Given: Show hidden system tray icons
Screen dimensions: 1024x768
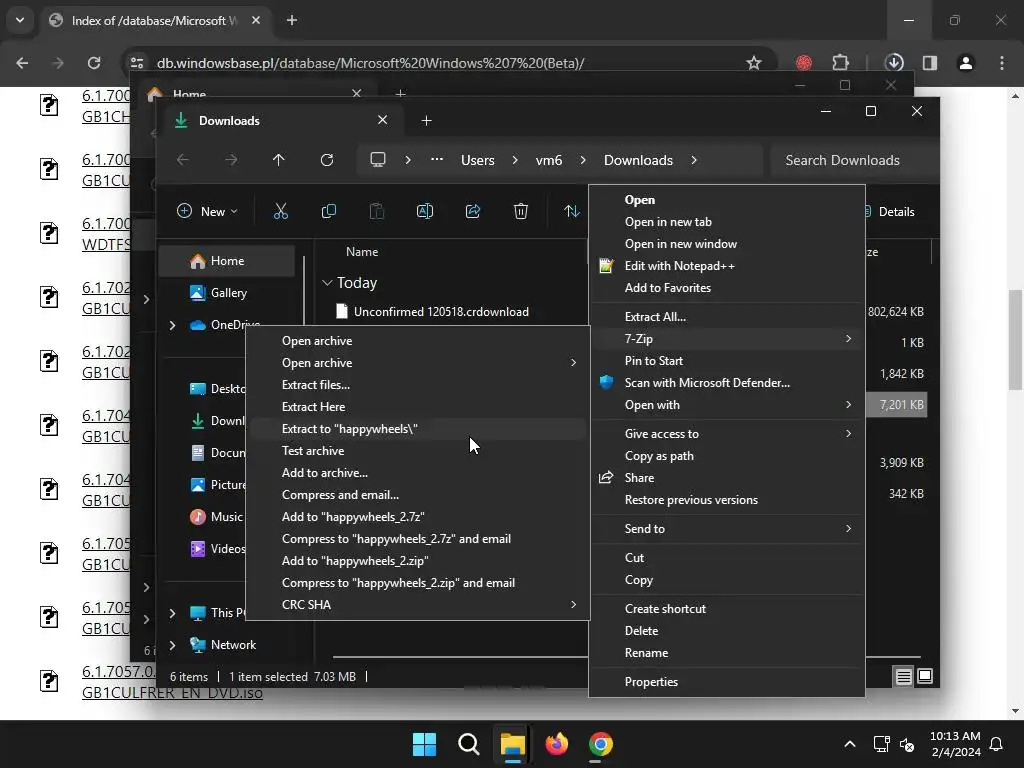Looking at the screenshot, I should click(x=850, y=744).
